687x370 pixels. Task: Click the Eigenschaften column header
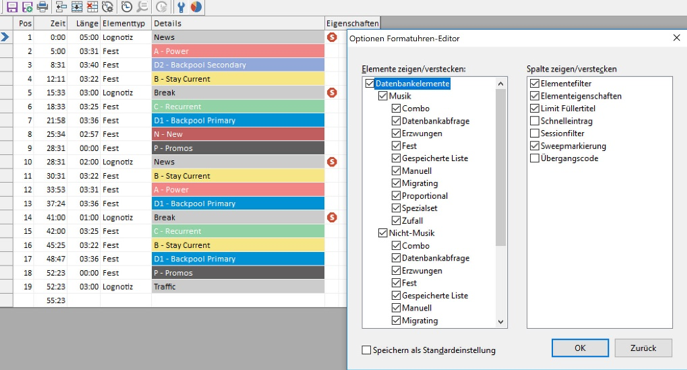pos(352,23)
